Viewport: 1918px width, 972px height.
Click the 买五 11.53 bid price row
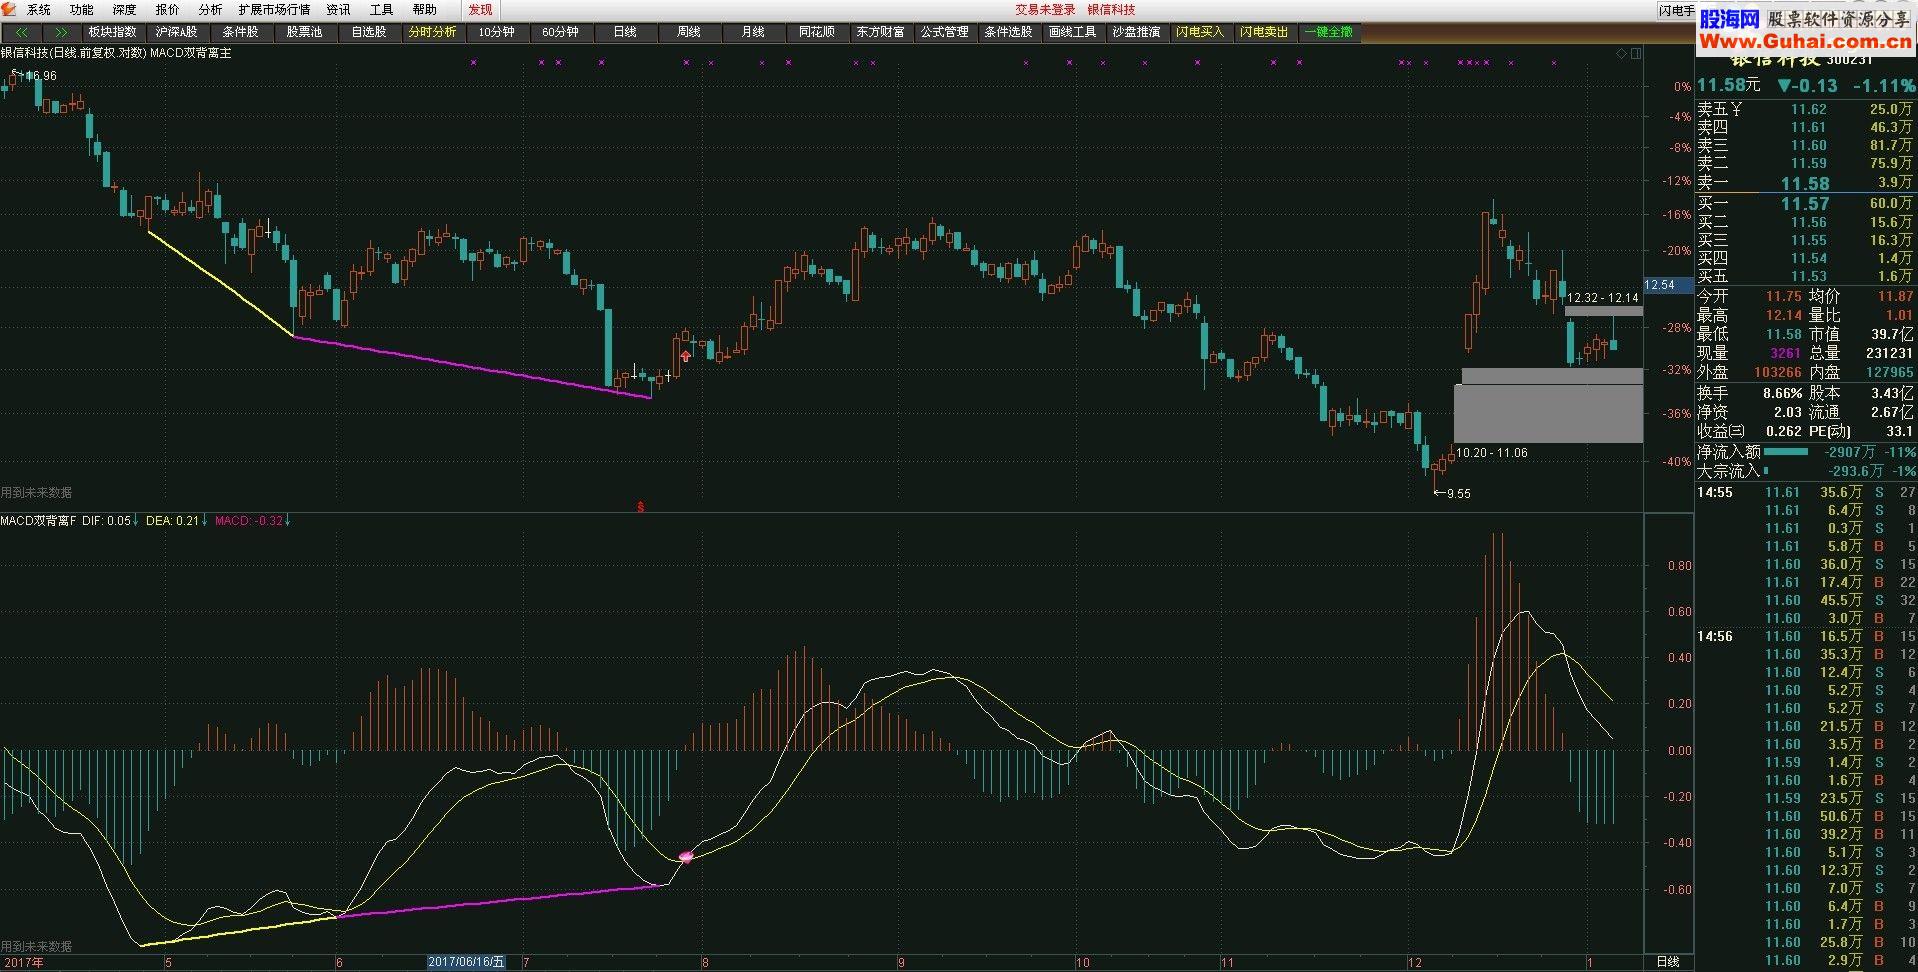tap(1805, 276)
